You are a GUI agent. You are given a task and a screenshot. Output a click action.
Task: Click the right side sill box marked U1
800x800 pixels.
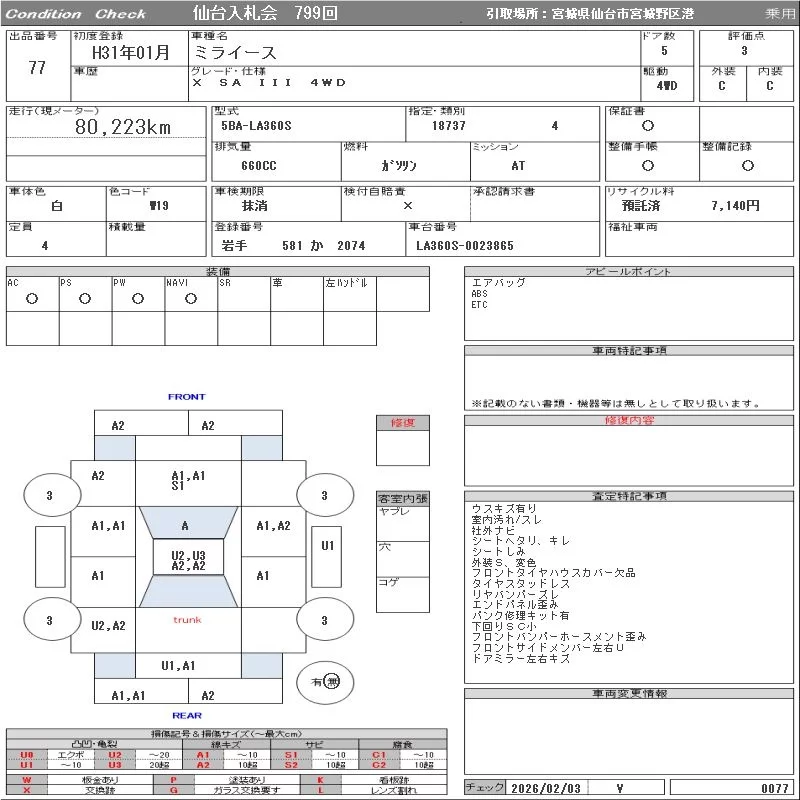tap(327, 546)
